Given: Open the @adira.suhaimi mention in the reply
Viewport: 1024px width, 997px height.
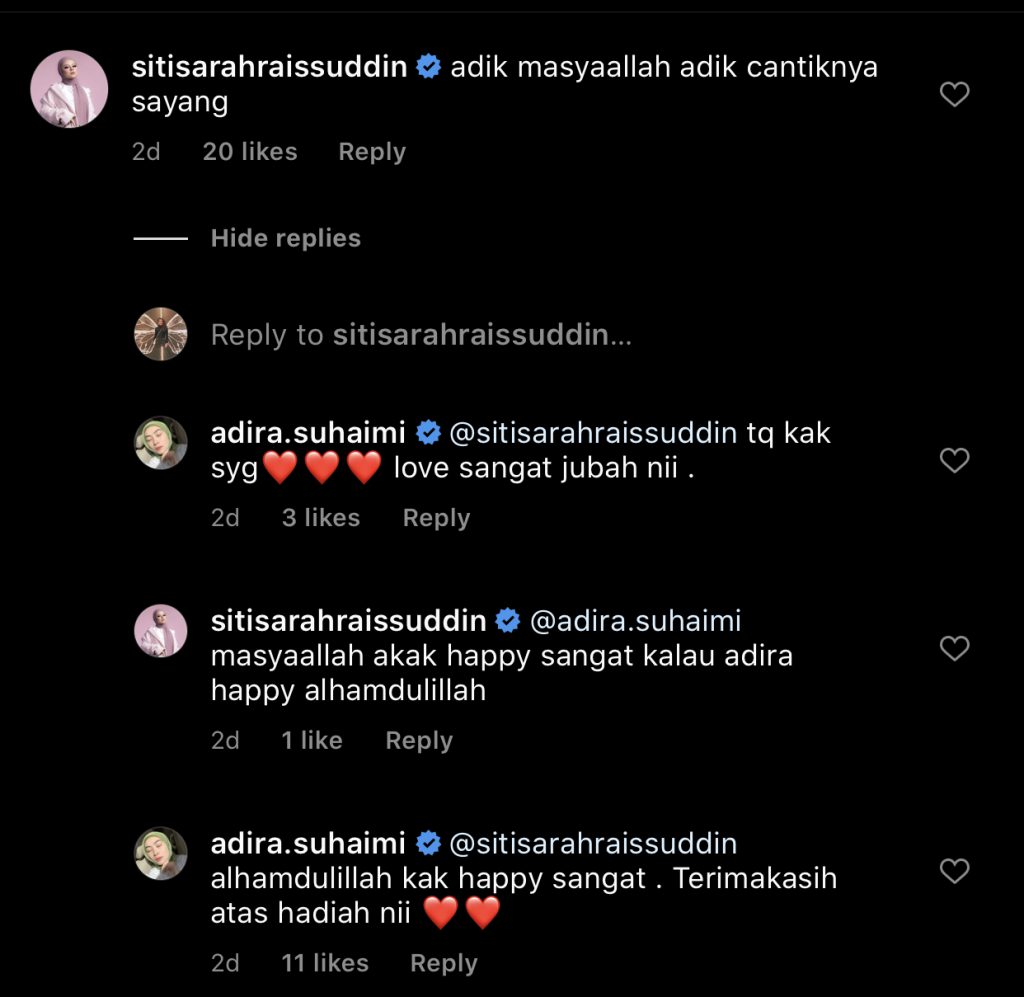Looking at the screenshot, I should point(635,621).
